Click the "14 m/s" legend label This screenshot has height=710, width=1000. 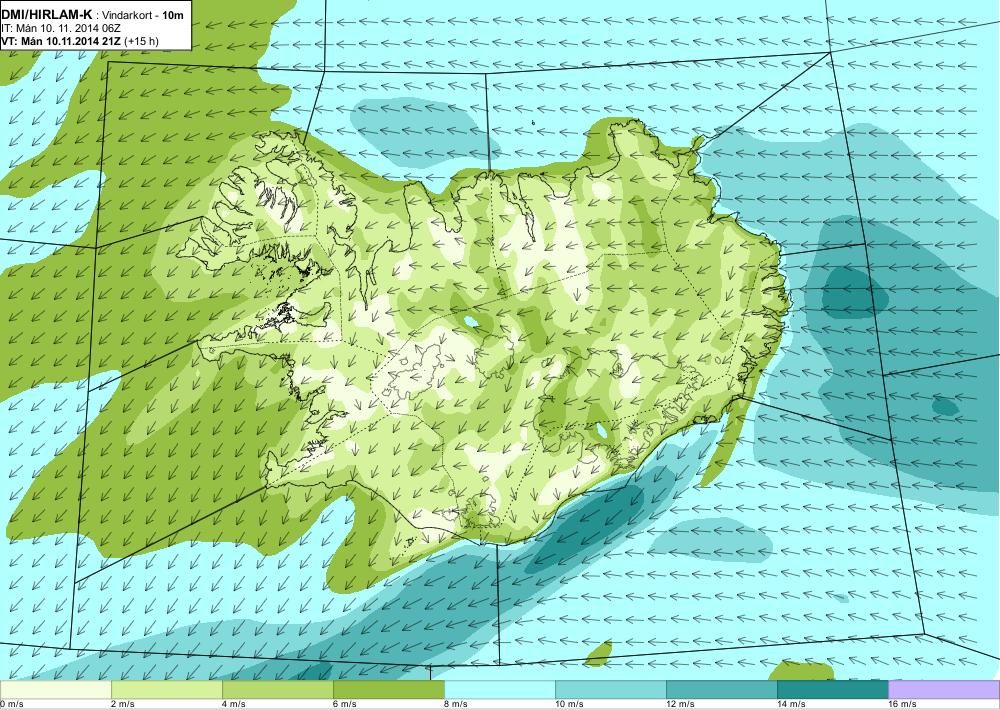pyautogui.click(x=791, y=704)
